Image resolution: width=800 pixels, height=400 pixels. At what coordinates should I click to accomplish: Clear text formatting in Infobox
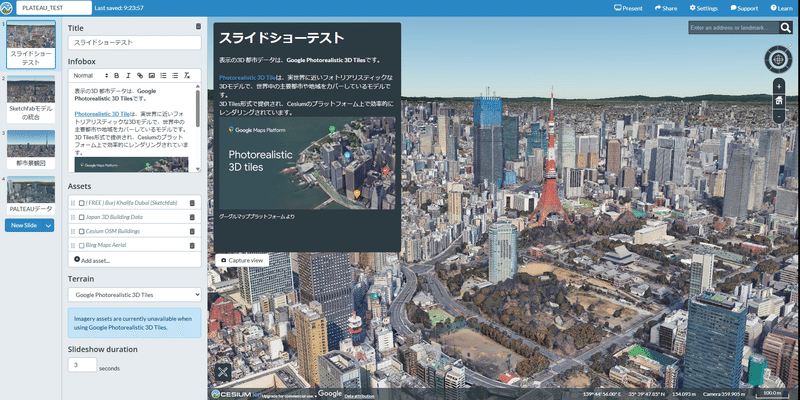187,76
